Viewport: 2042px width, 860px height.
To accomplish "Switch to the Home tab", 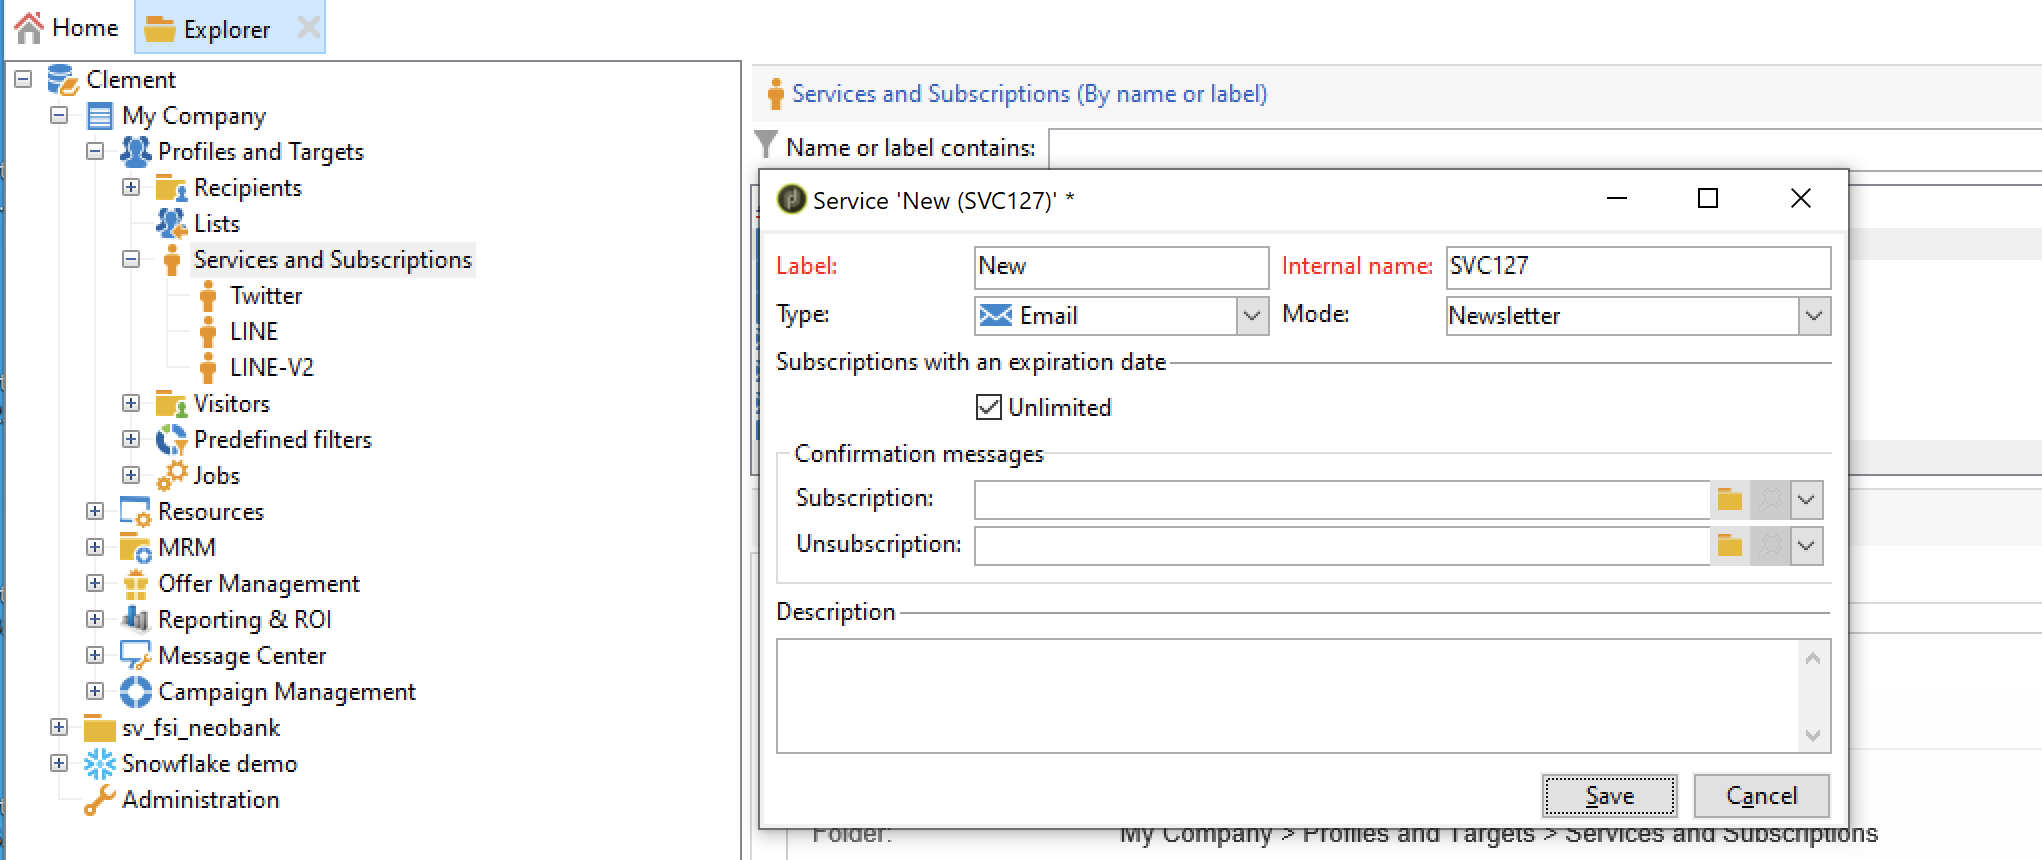I will [67, 28].
